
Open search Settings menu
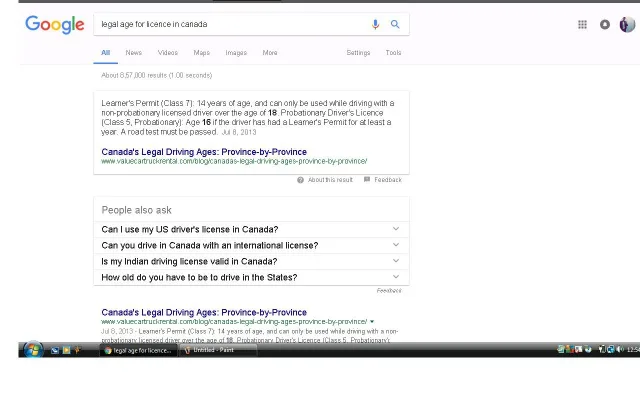pos(358,53)
